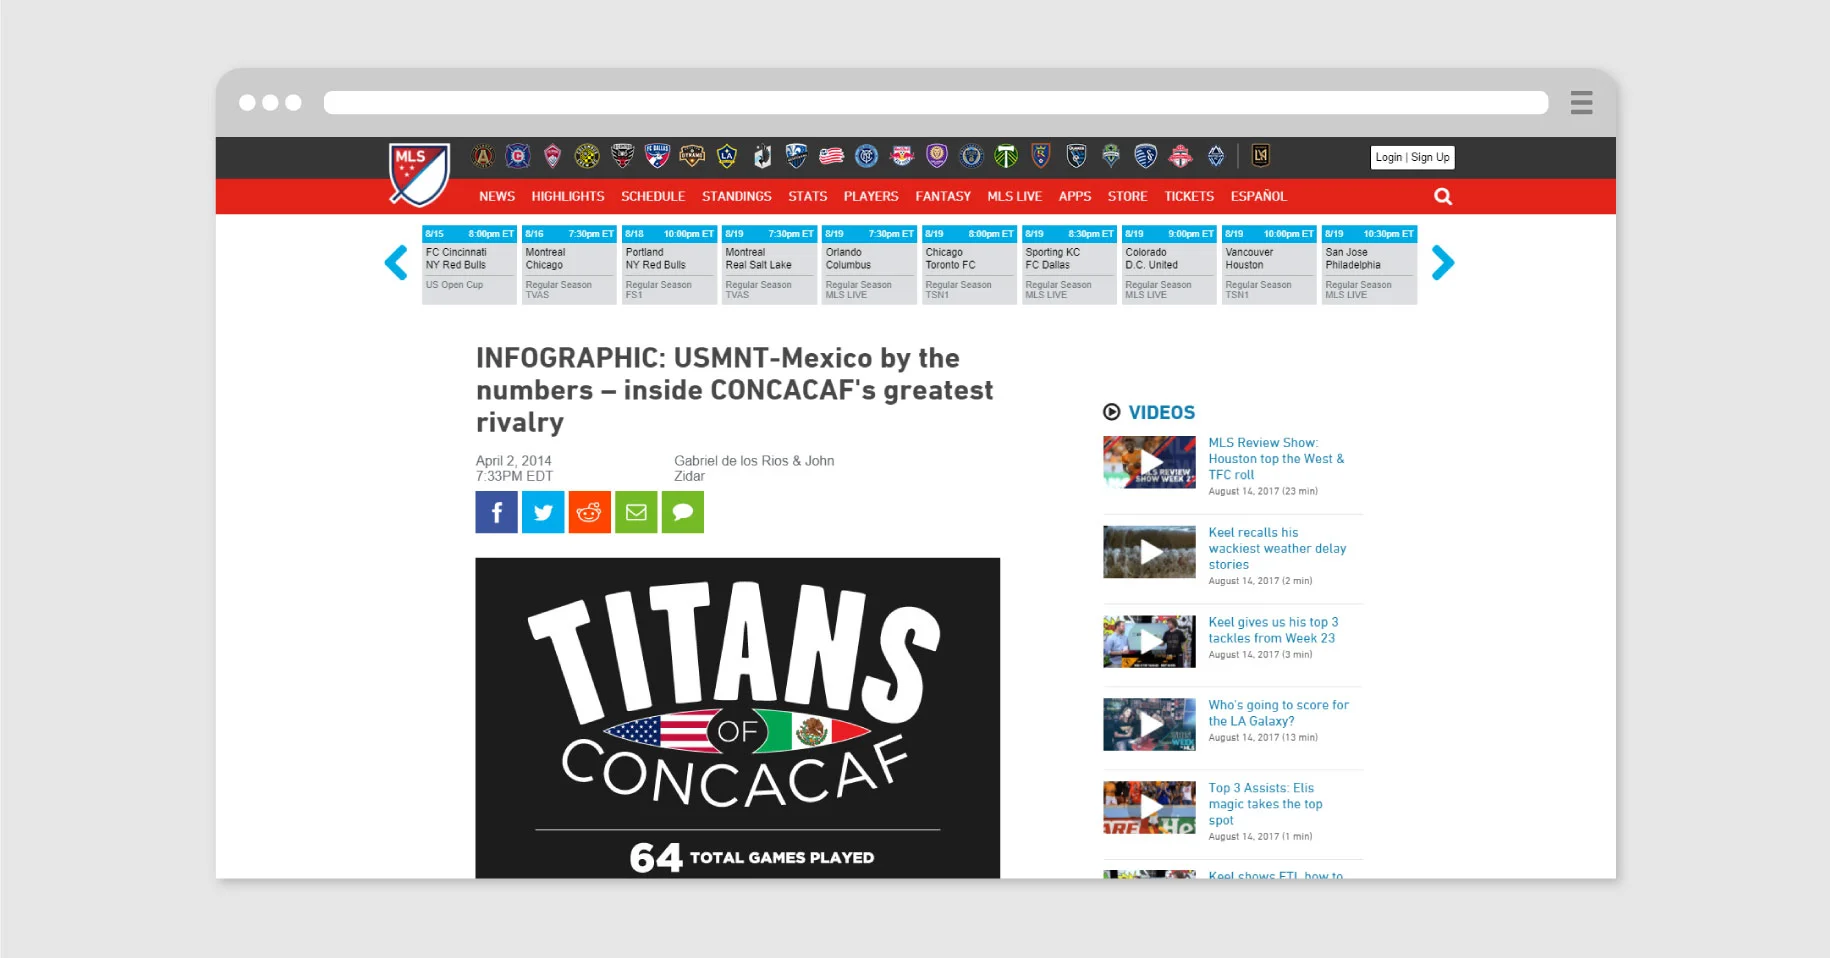The height and width of the screenshot is (958, 1830).
Task: Open the Orlando City team logo
Action: pyautogui.click(x=937, y=156)
